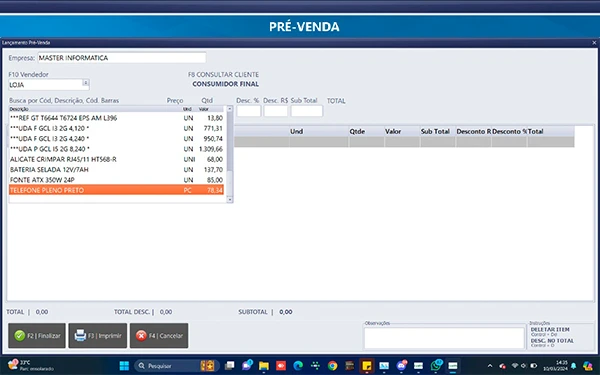Click the red X icon on F4 Cancelar
The height and width of the screenshot is (375, 600).
141,336
